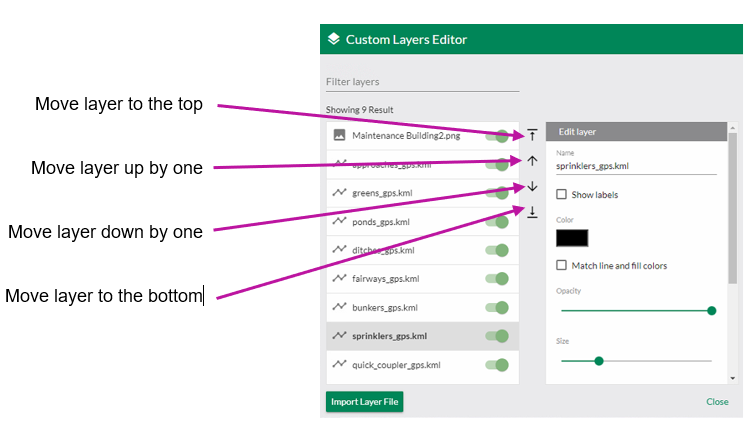Move layer to the bottom arrow icon
Screen dimensions: 754x428
tap(532, 212)
